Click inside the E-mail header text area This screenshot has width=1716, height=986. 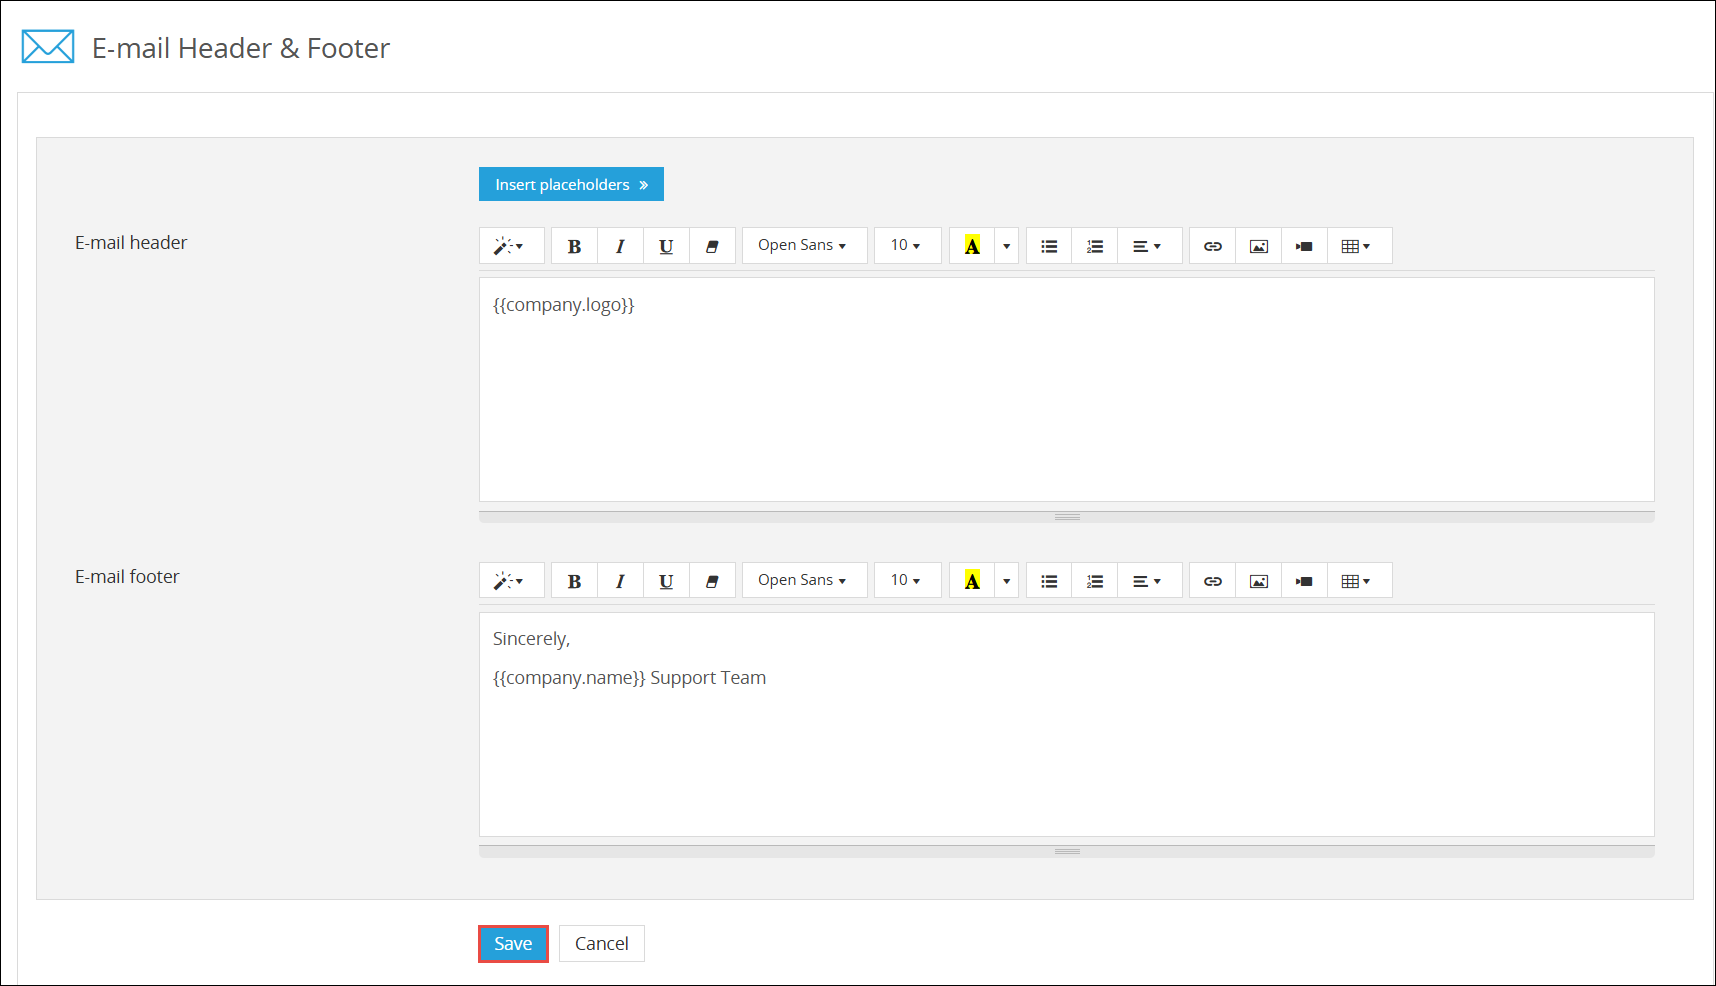tap(1066, 390)
